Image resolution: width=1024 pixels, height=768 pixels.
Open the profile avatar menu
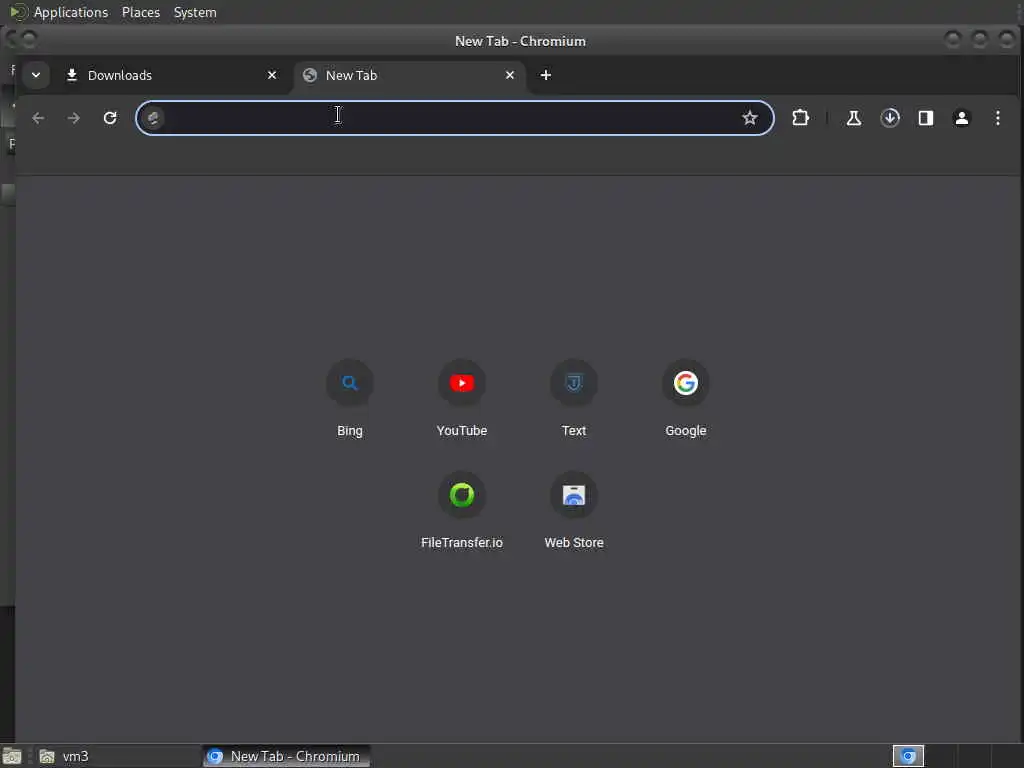pos(962,118)
